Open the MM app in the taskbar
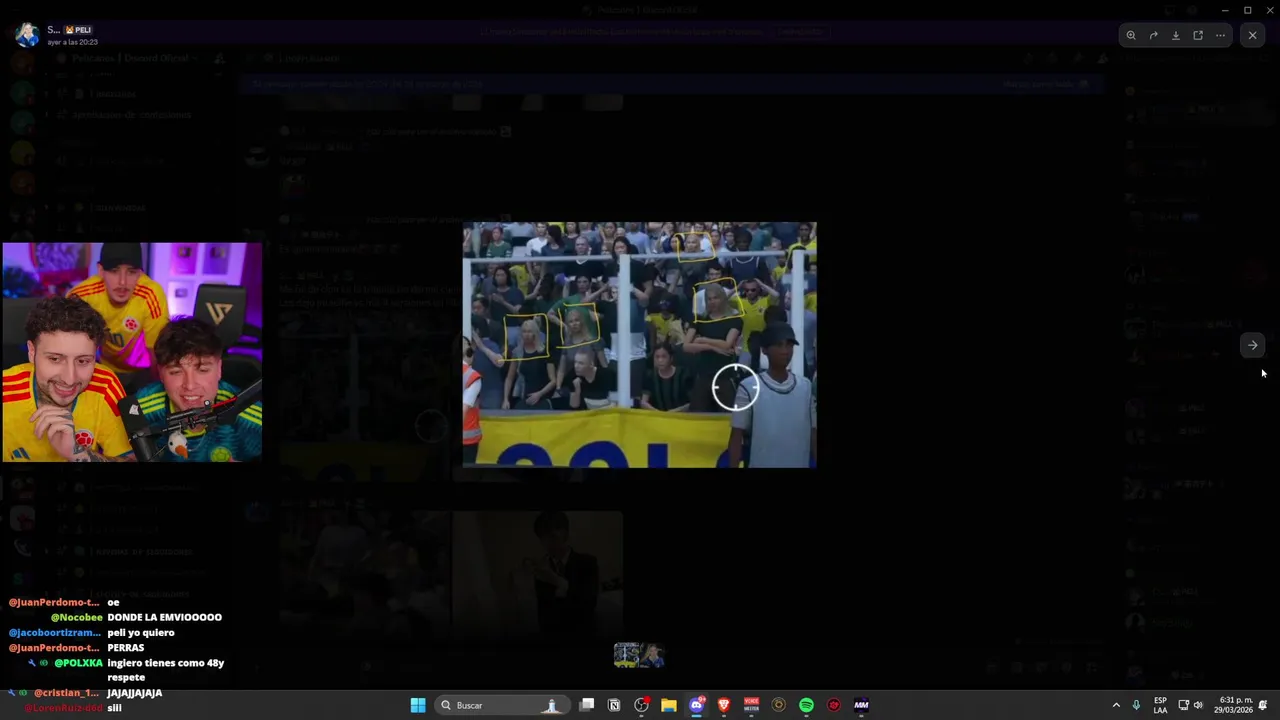1280x720 pixels. [861, 705]
